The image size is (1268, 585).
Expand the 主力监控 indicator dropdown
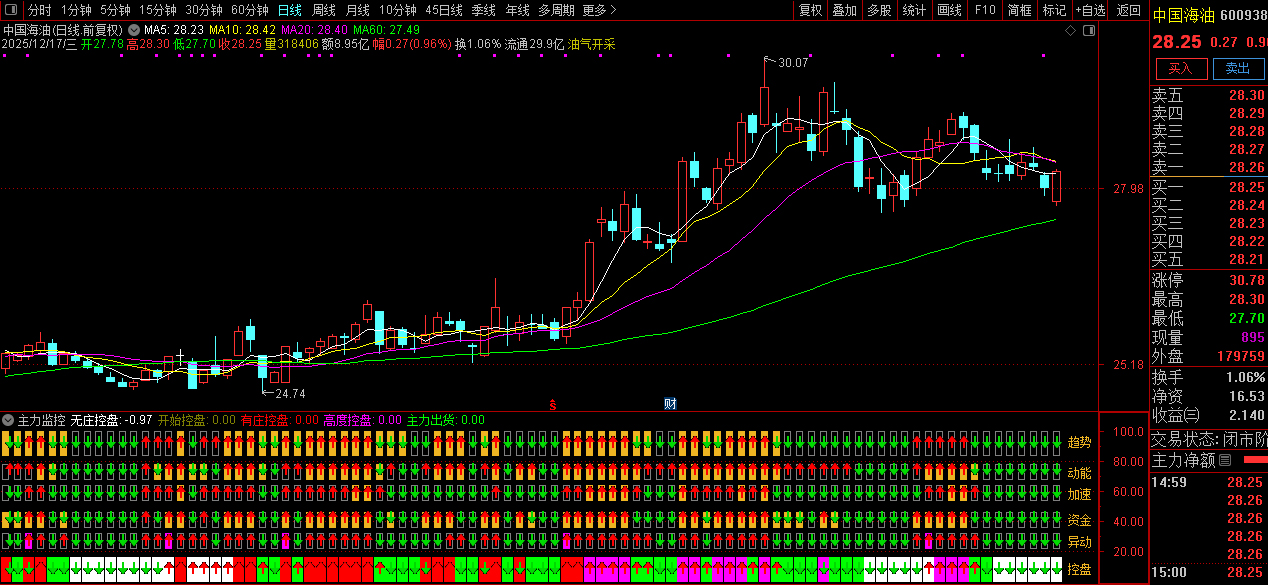(9, 420)
